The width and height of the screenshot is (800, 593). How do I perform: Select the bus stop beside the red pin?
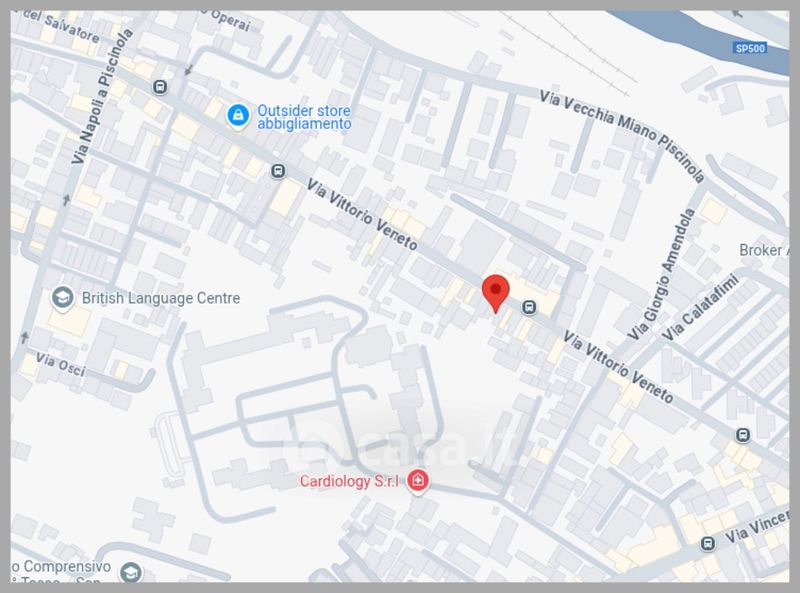click(529, 307)
